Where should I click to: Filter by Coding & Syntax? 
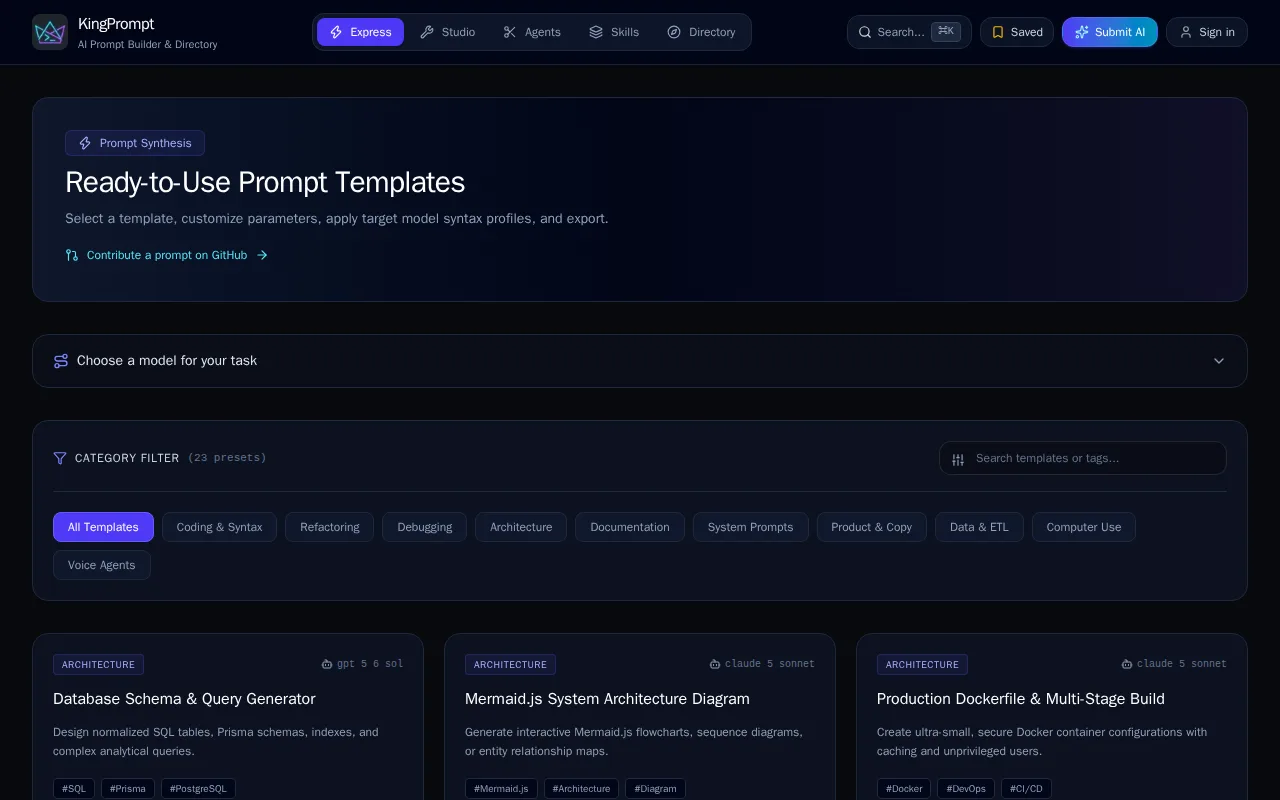click(219, 527)
